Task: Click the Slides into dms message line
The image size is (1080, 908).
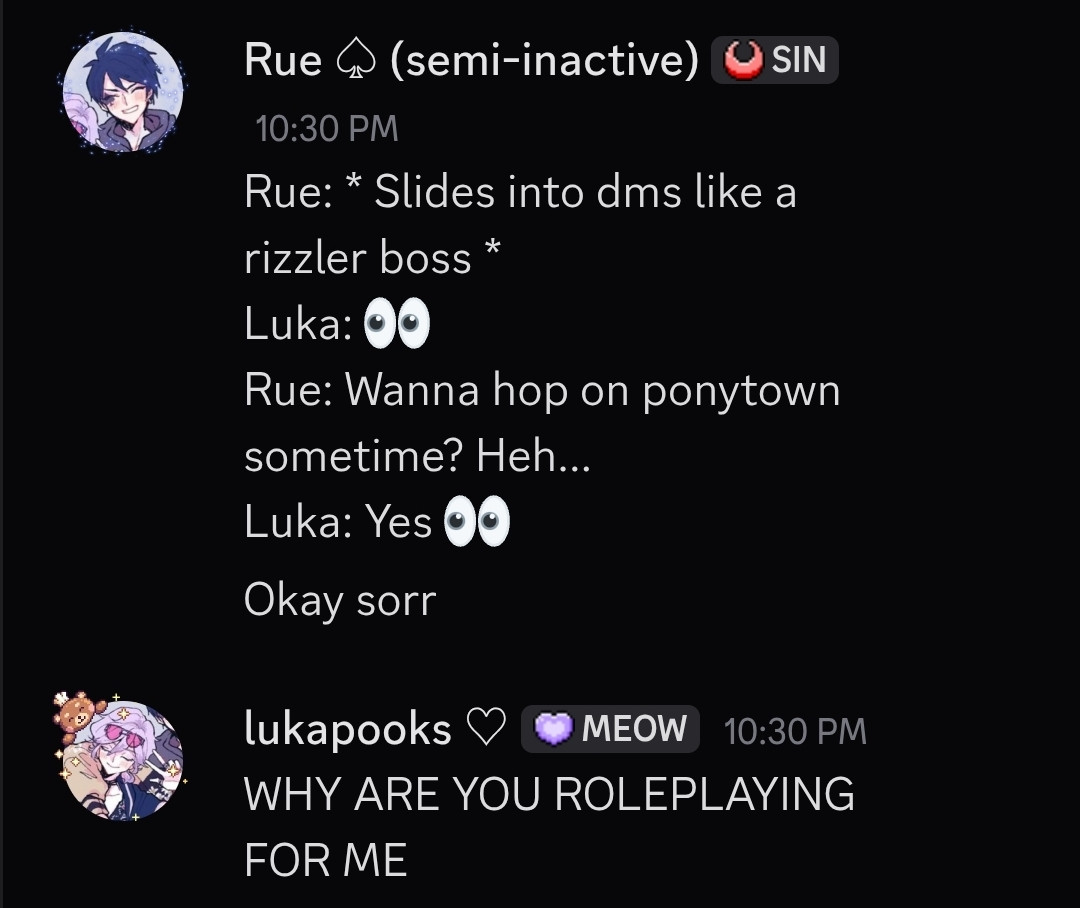Action: (x=520, y=224)
